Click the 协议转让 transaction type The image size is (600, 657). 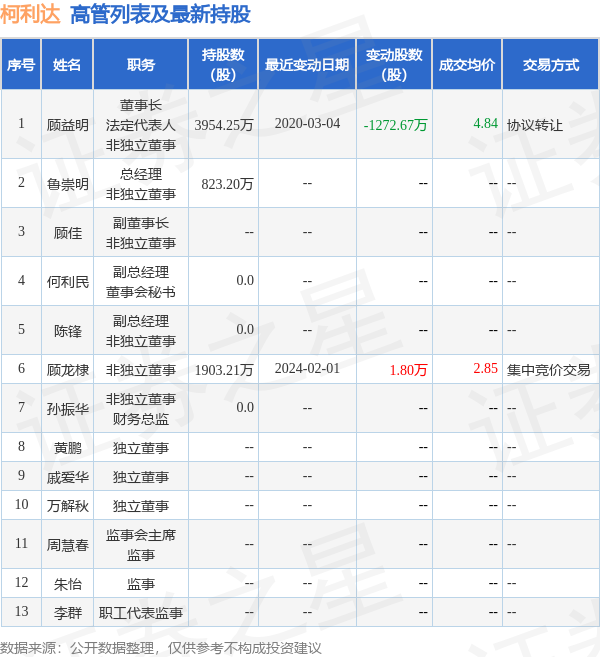(x=535, y=124)
